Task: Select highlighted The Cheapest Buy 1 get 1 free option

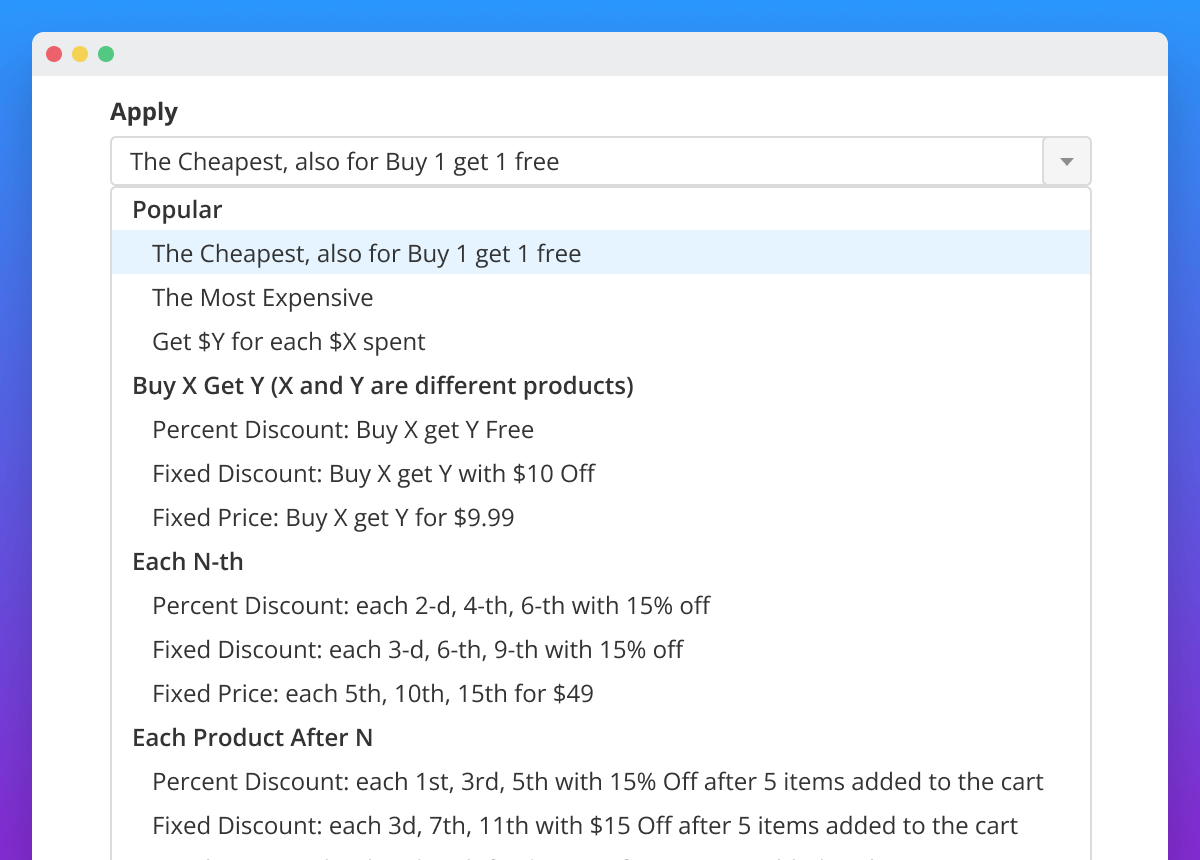Action: (x=366, y=253)
